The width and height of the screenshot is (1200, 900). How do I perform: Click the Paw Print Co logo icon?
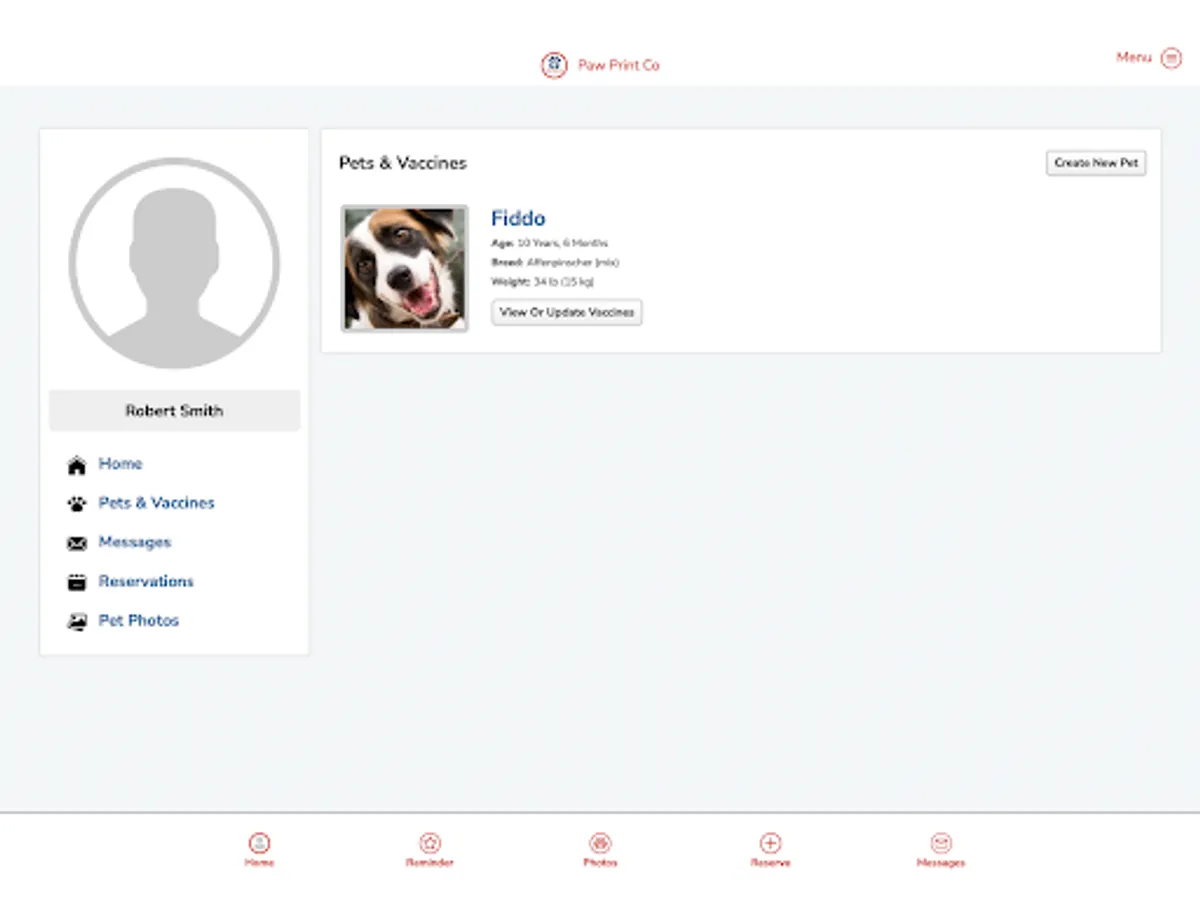point(554,65)
